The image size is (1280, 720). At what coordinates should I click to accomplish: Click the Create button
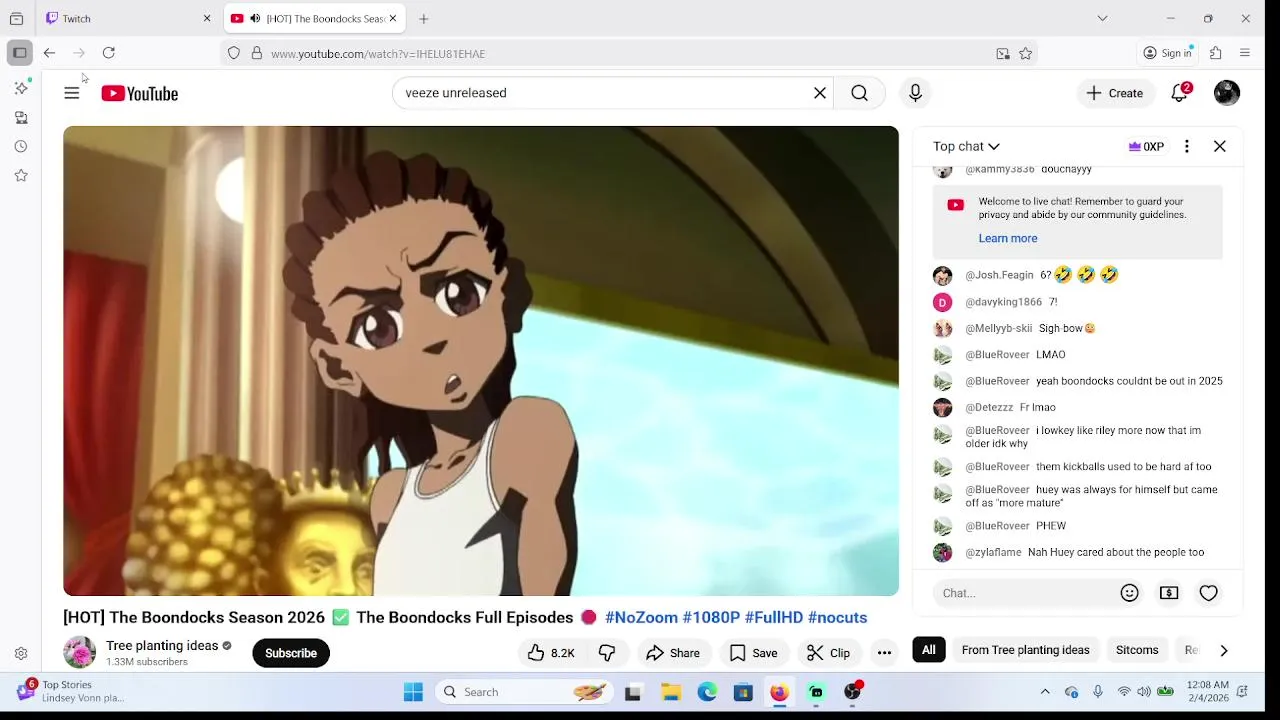coord(1115,93)
